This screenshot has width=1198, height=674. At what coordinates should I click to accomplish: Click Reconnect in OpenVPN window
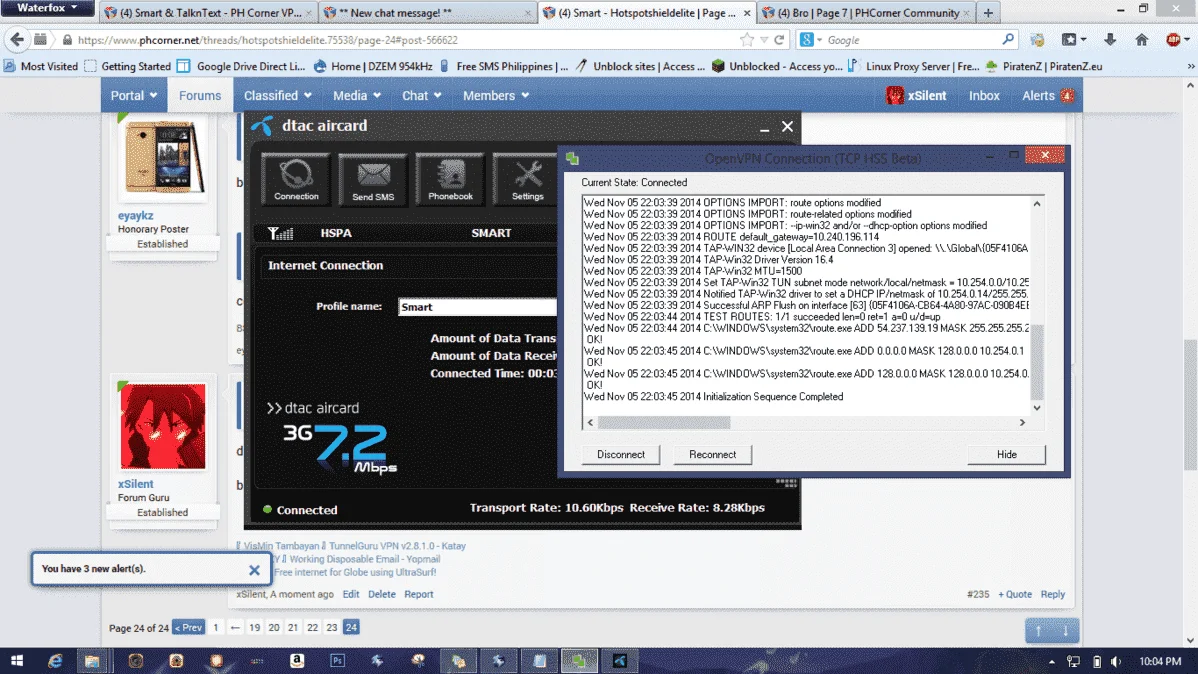tap(712, 455)
